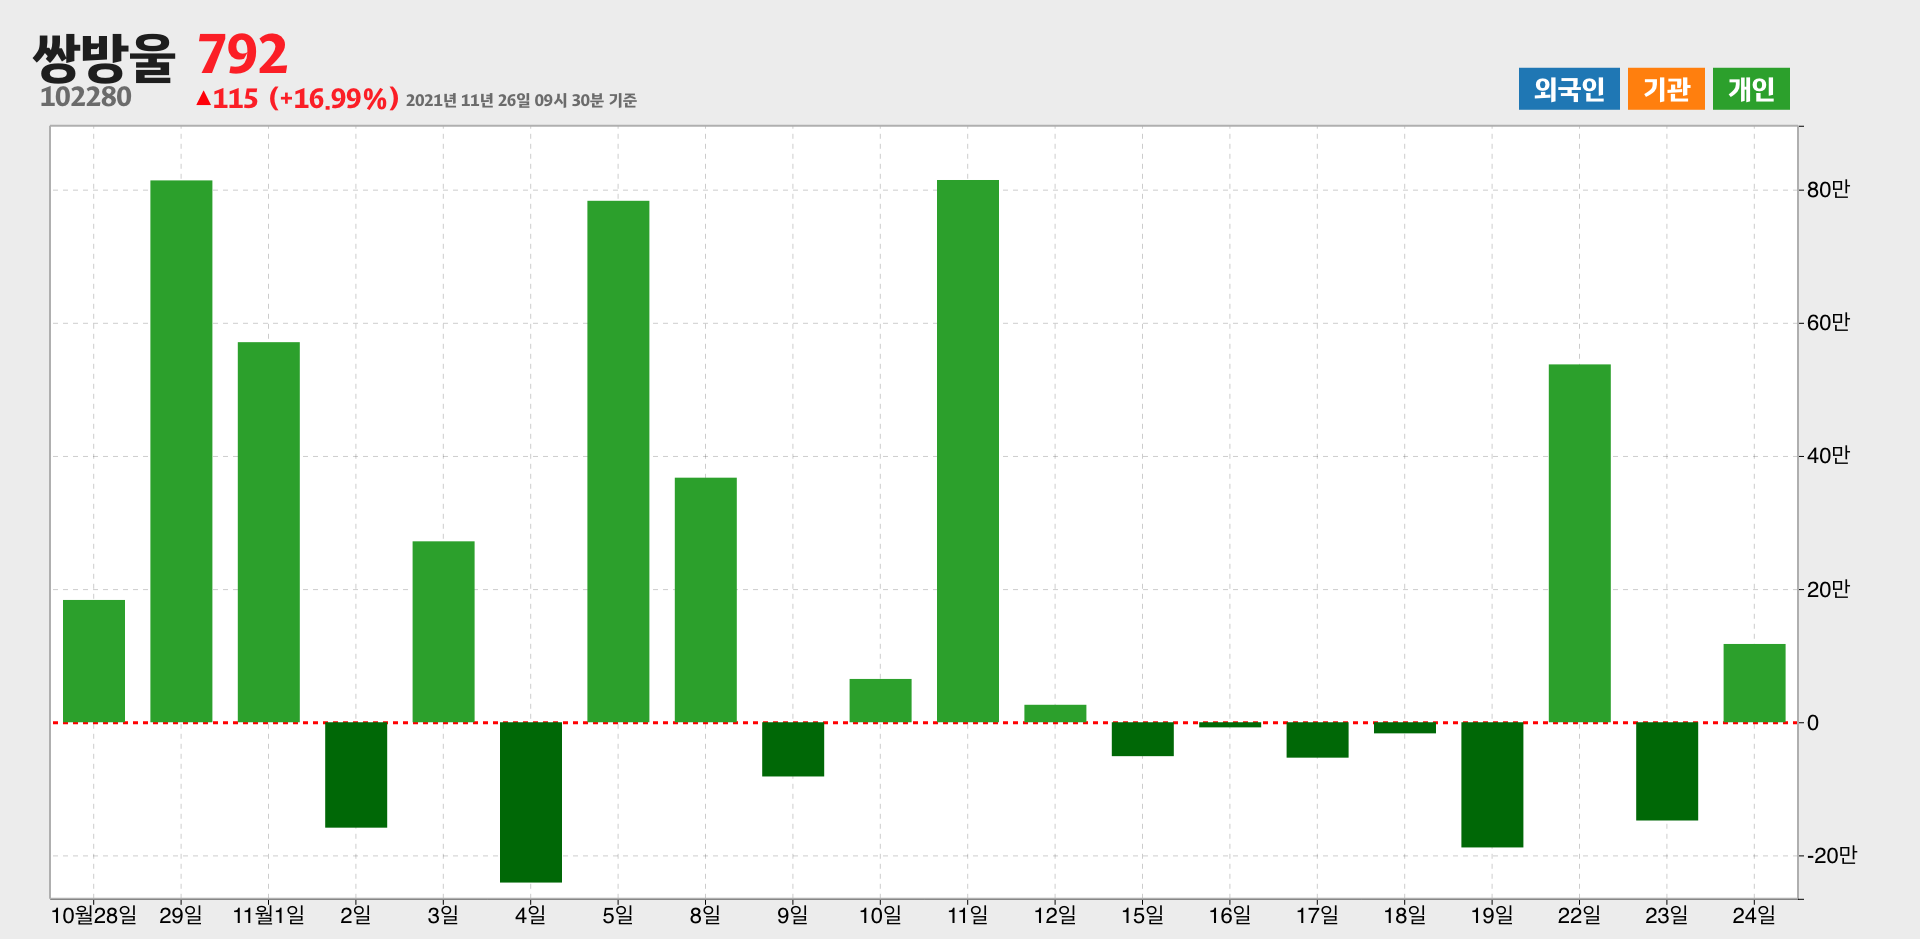
Task: Click the 11일 date label
Action: 968,915
